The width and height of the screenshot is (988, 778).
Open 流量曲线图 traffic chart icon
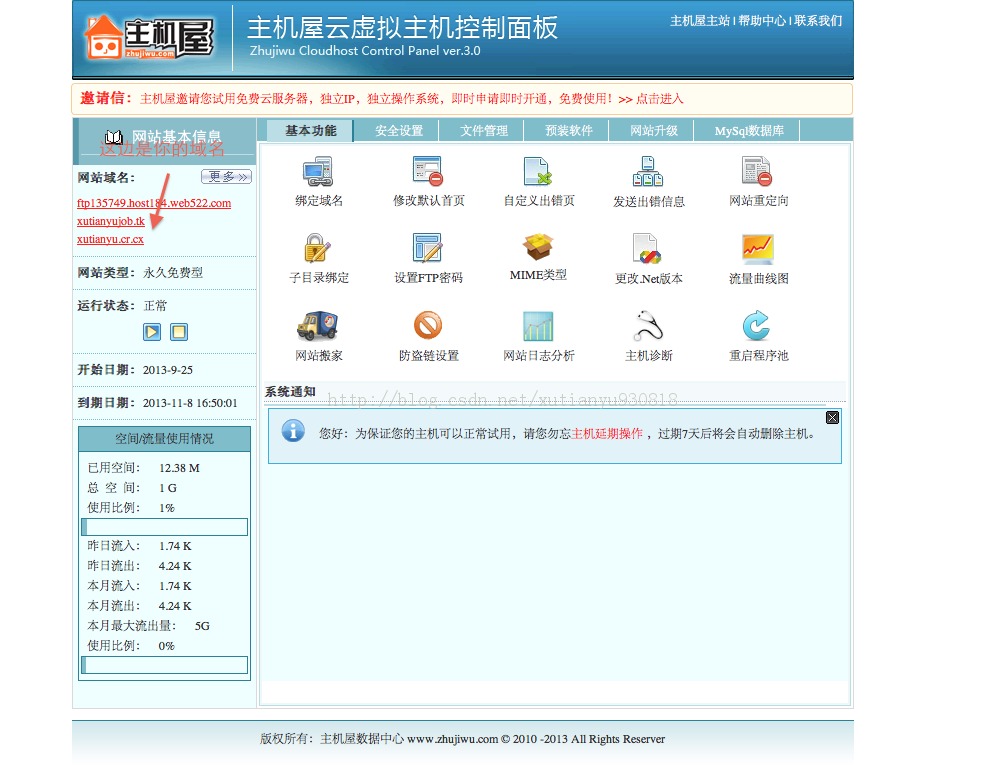757,248
